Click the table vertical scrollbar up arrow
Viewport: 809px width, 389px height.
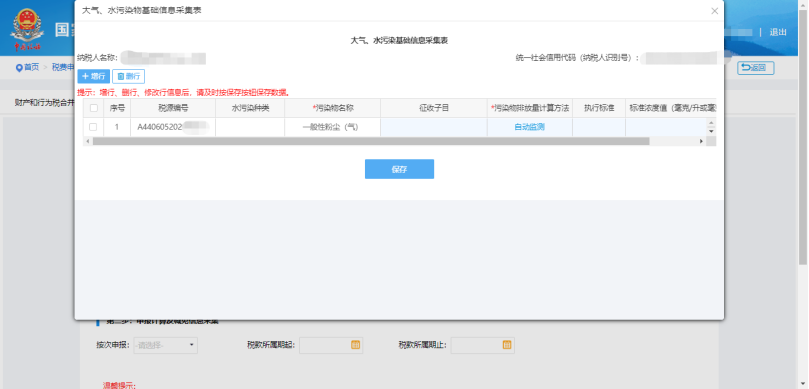(711, 123)
